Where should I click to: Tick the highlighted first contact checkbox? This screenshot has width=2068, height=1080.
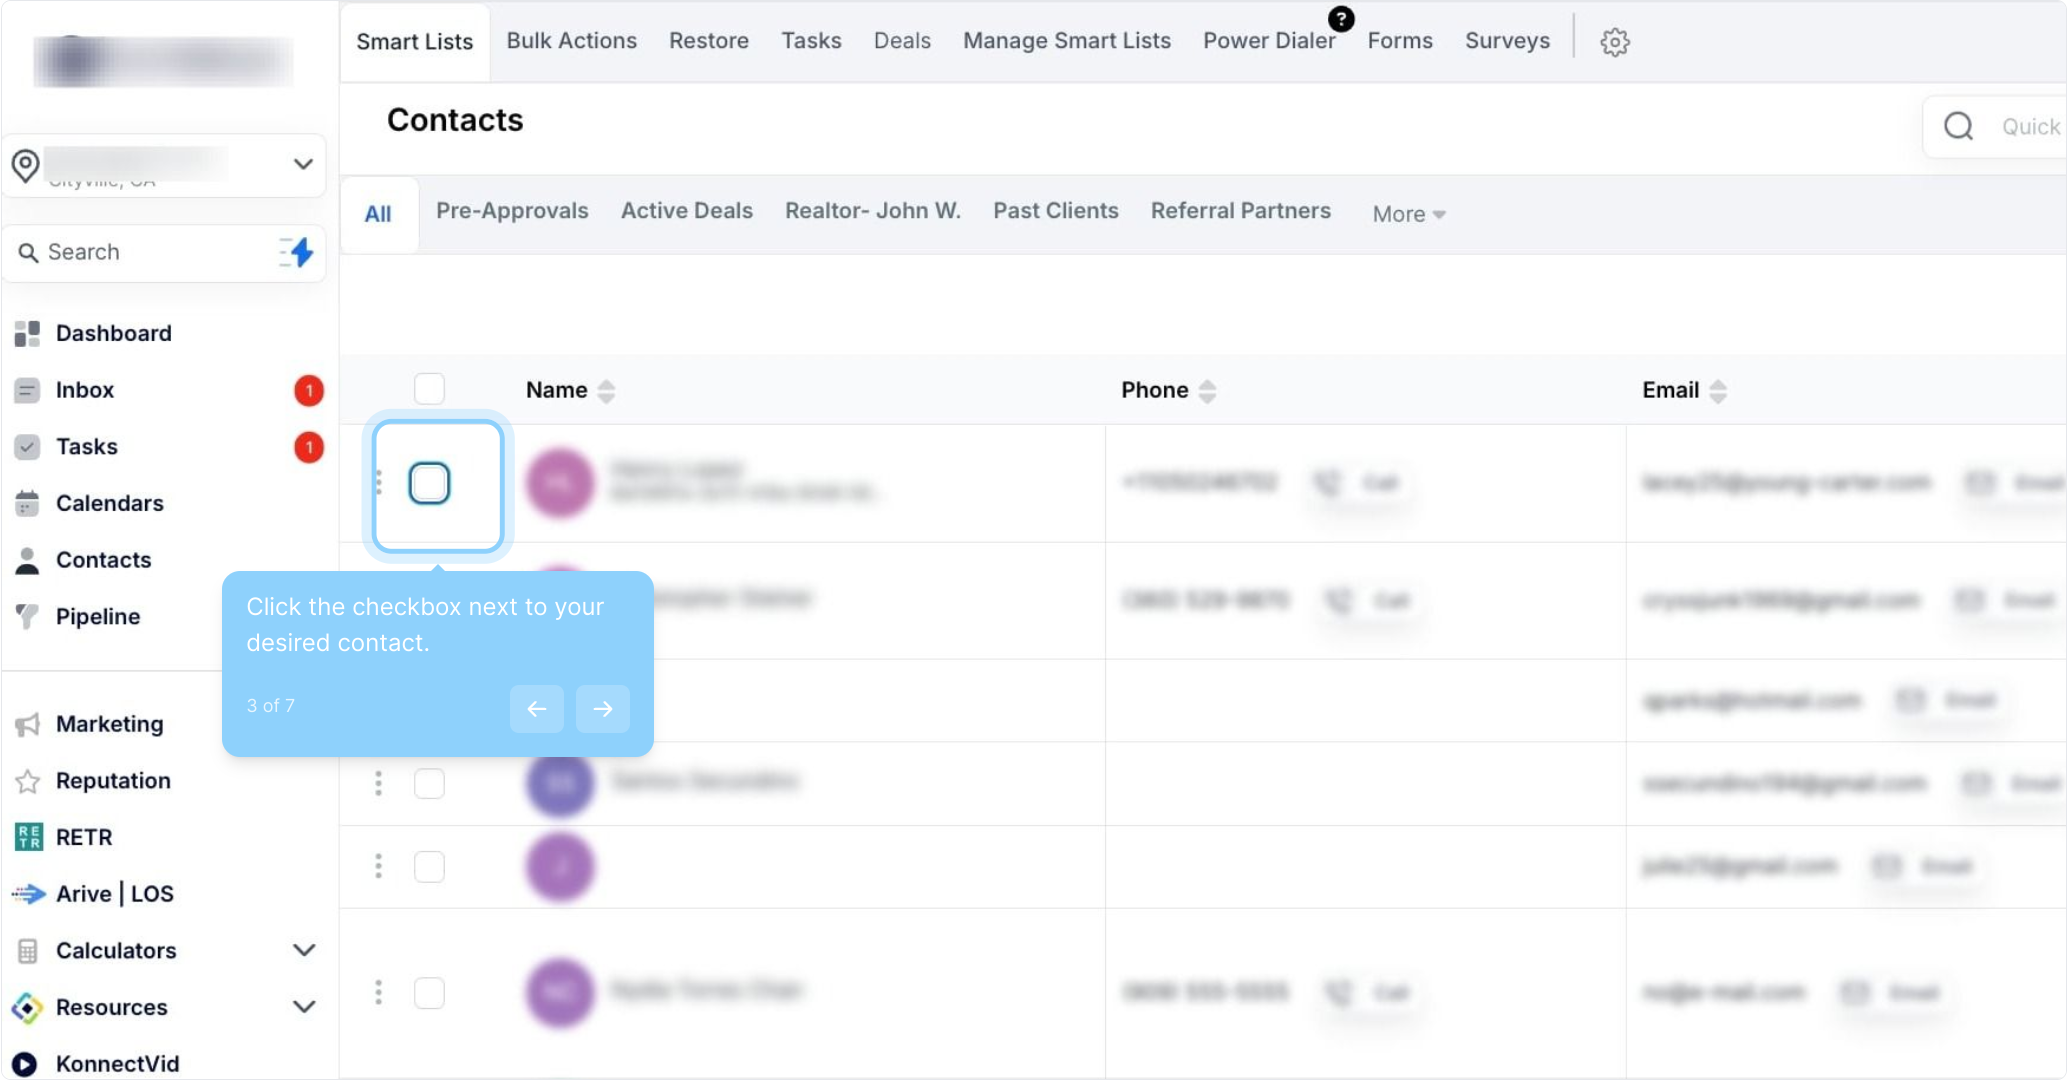(430, 484)
